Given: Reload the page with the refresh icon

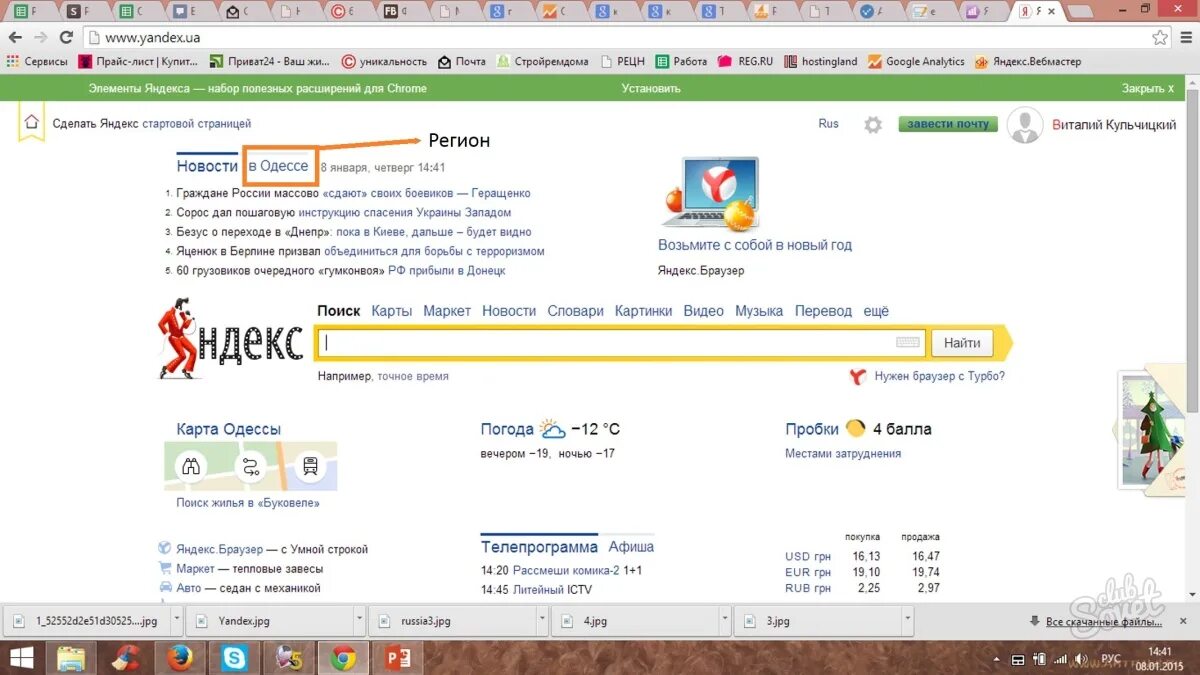Looking at the screenshot, I should pos(66,37).
